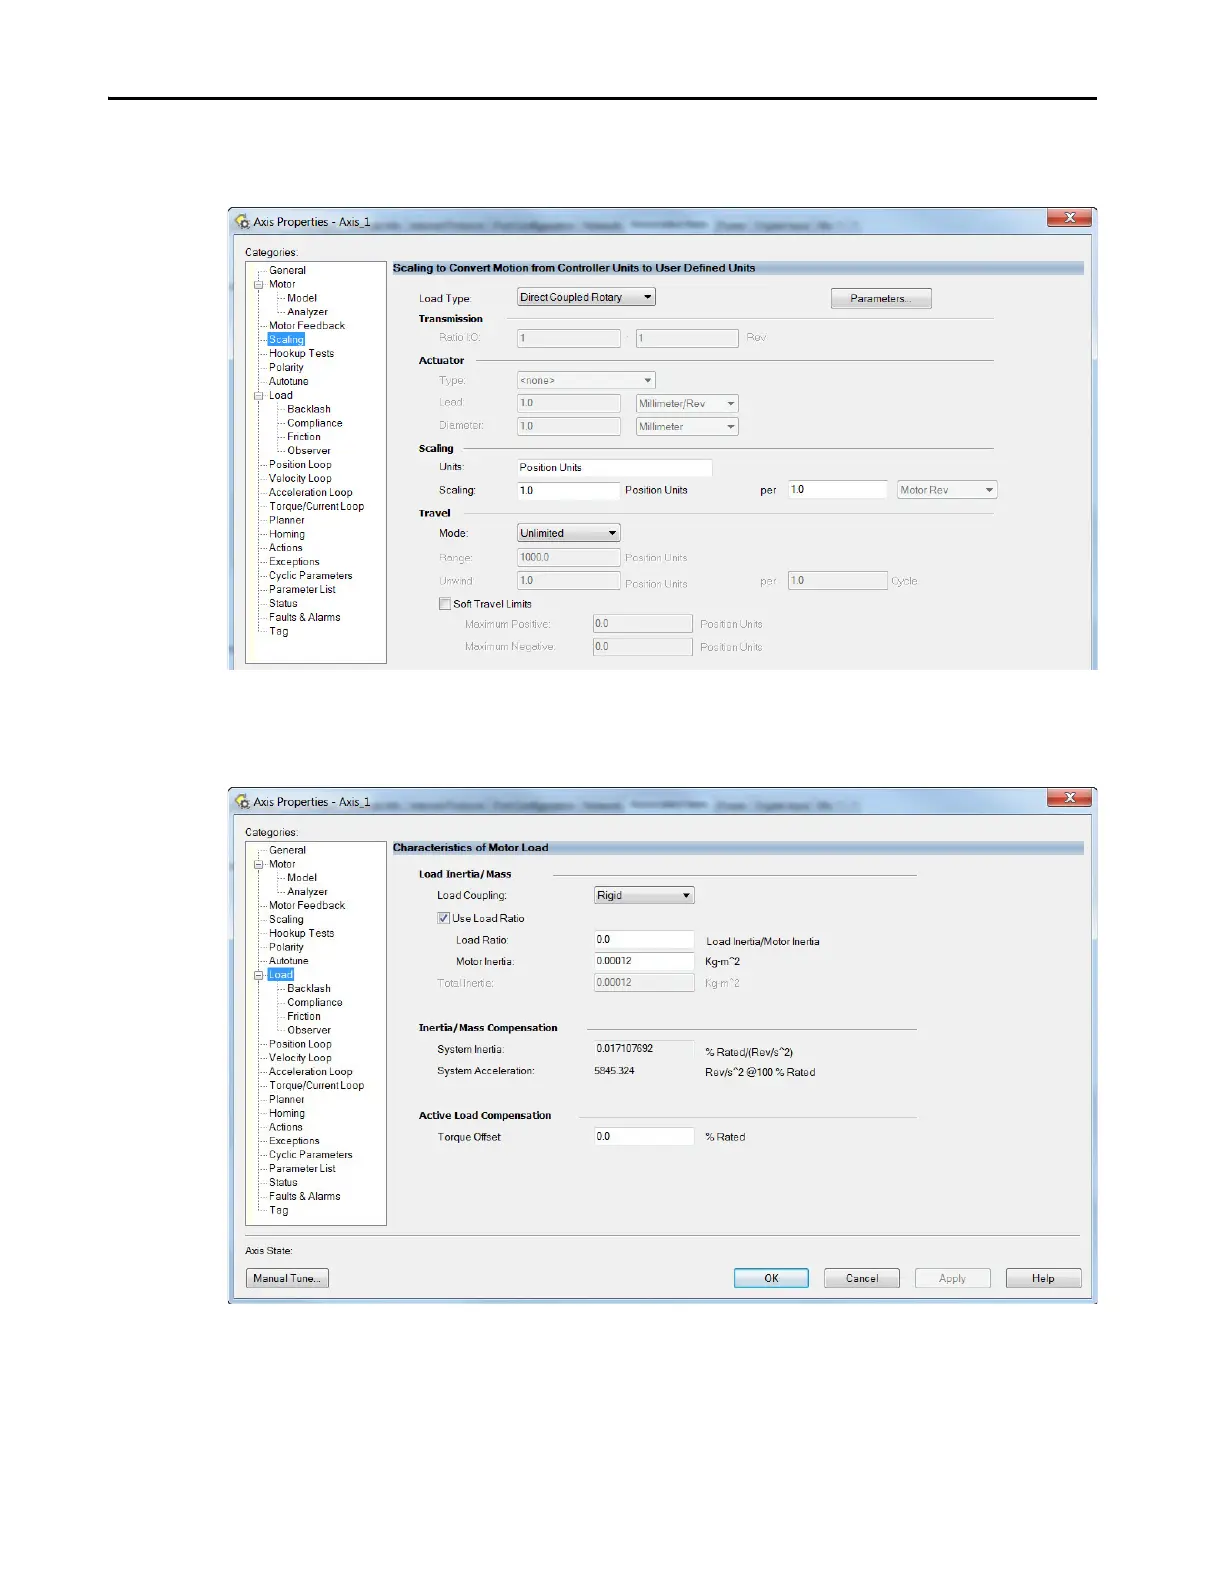This screenshot has width=1224, height=1584.
Task: Select Tag in the bottom window categories
Action: click(x=278, y=1210)
